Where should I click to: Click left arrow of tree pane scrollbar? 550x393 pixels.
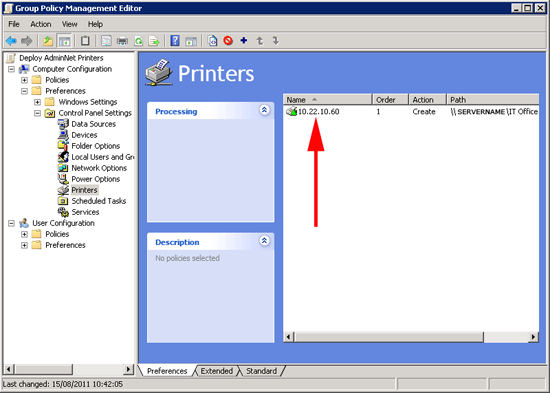click(x=8, y=369)
